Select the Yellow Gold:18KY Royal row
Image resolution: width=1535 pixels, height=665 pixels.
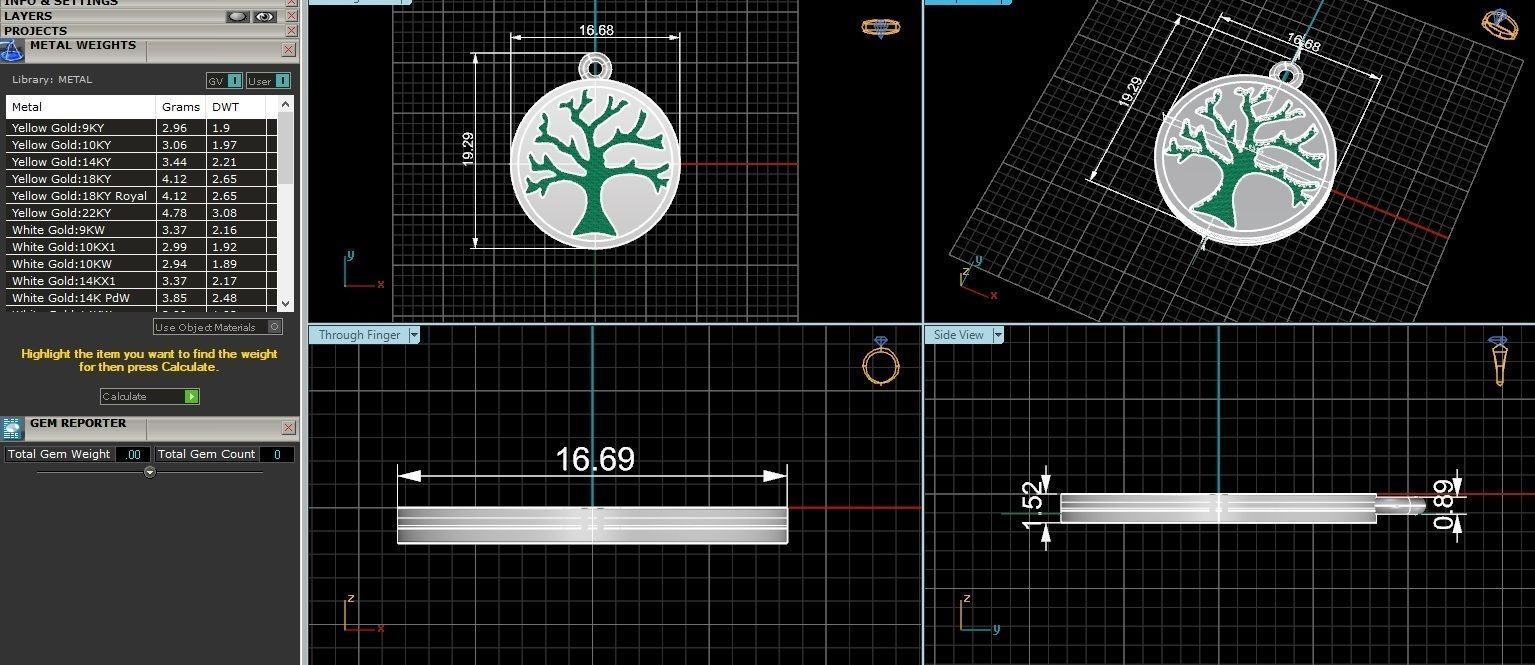click(x=141, y=196)
